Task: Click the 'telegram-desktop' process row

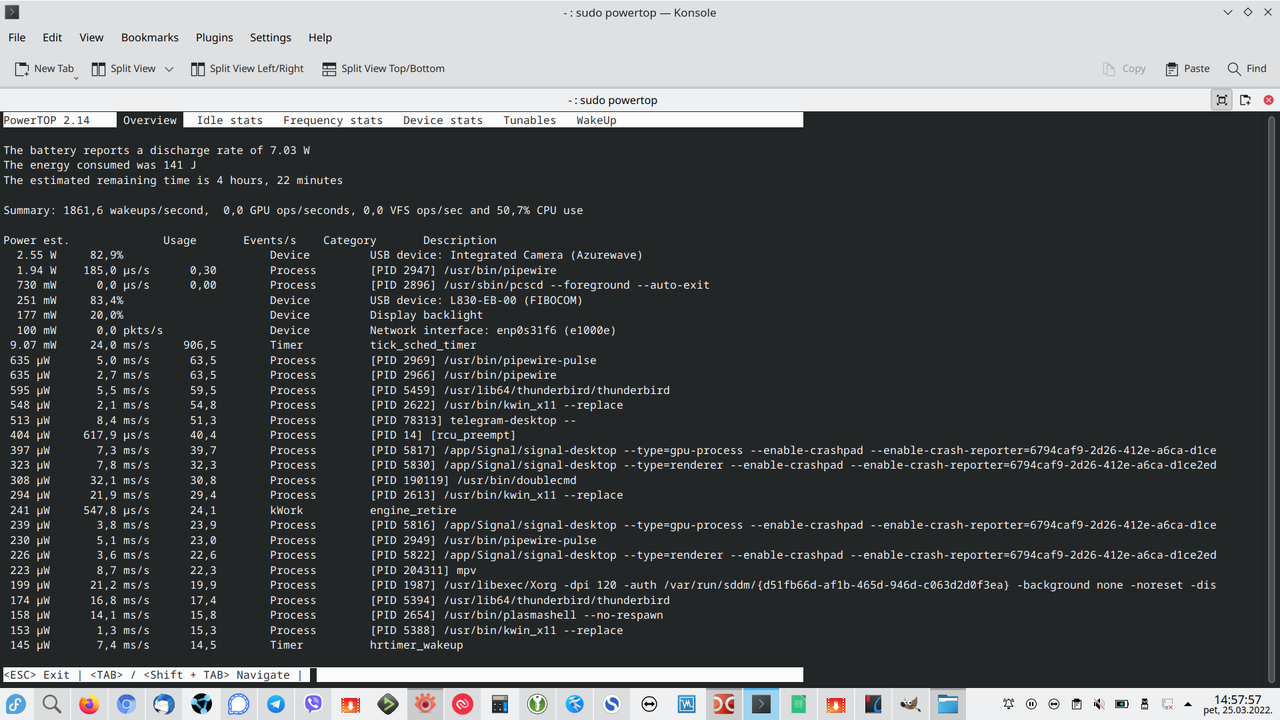Action: (293, 420)
